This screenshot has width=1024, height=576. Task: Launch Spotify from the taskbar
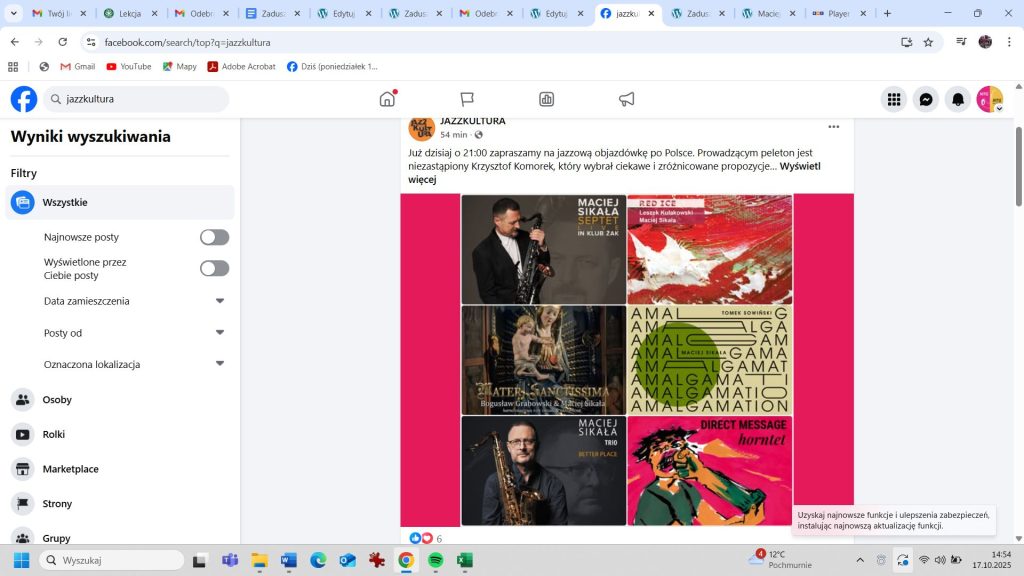point(435,560)
